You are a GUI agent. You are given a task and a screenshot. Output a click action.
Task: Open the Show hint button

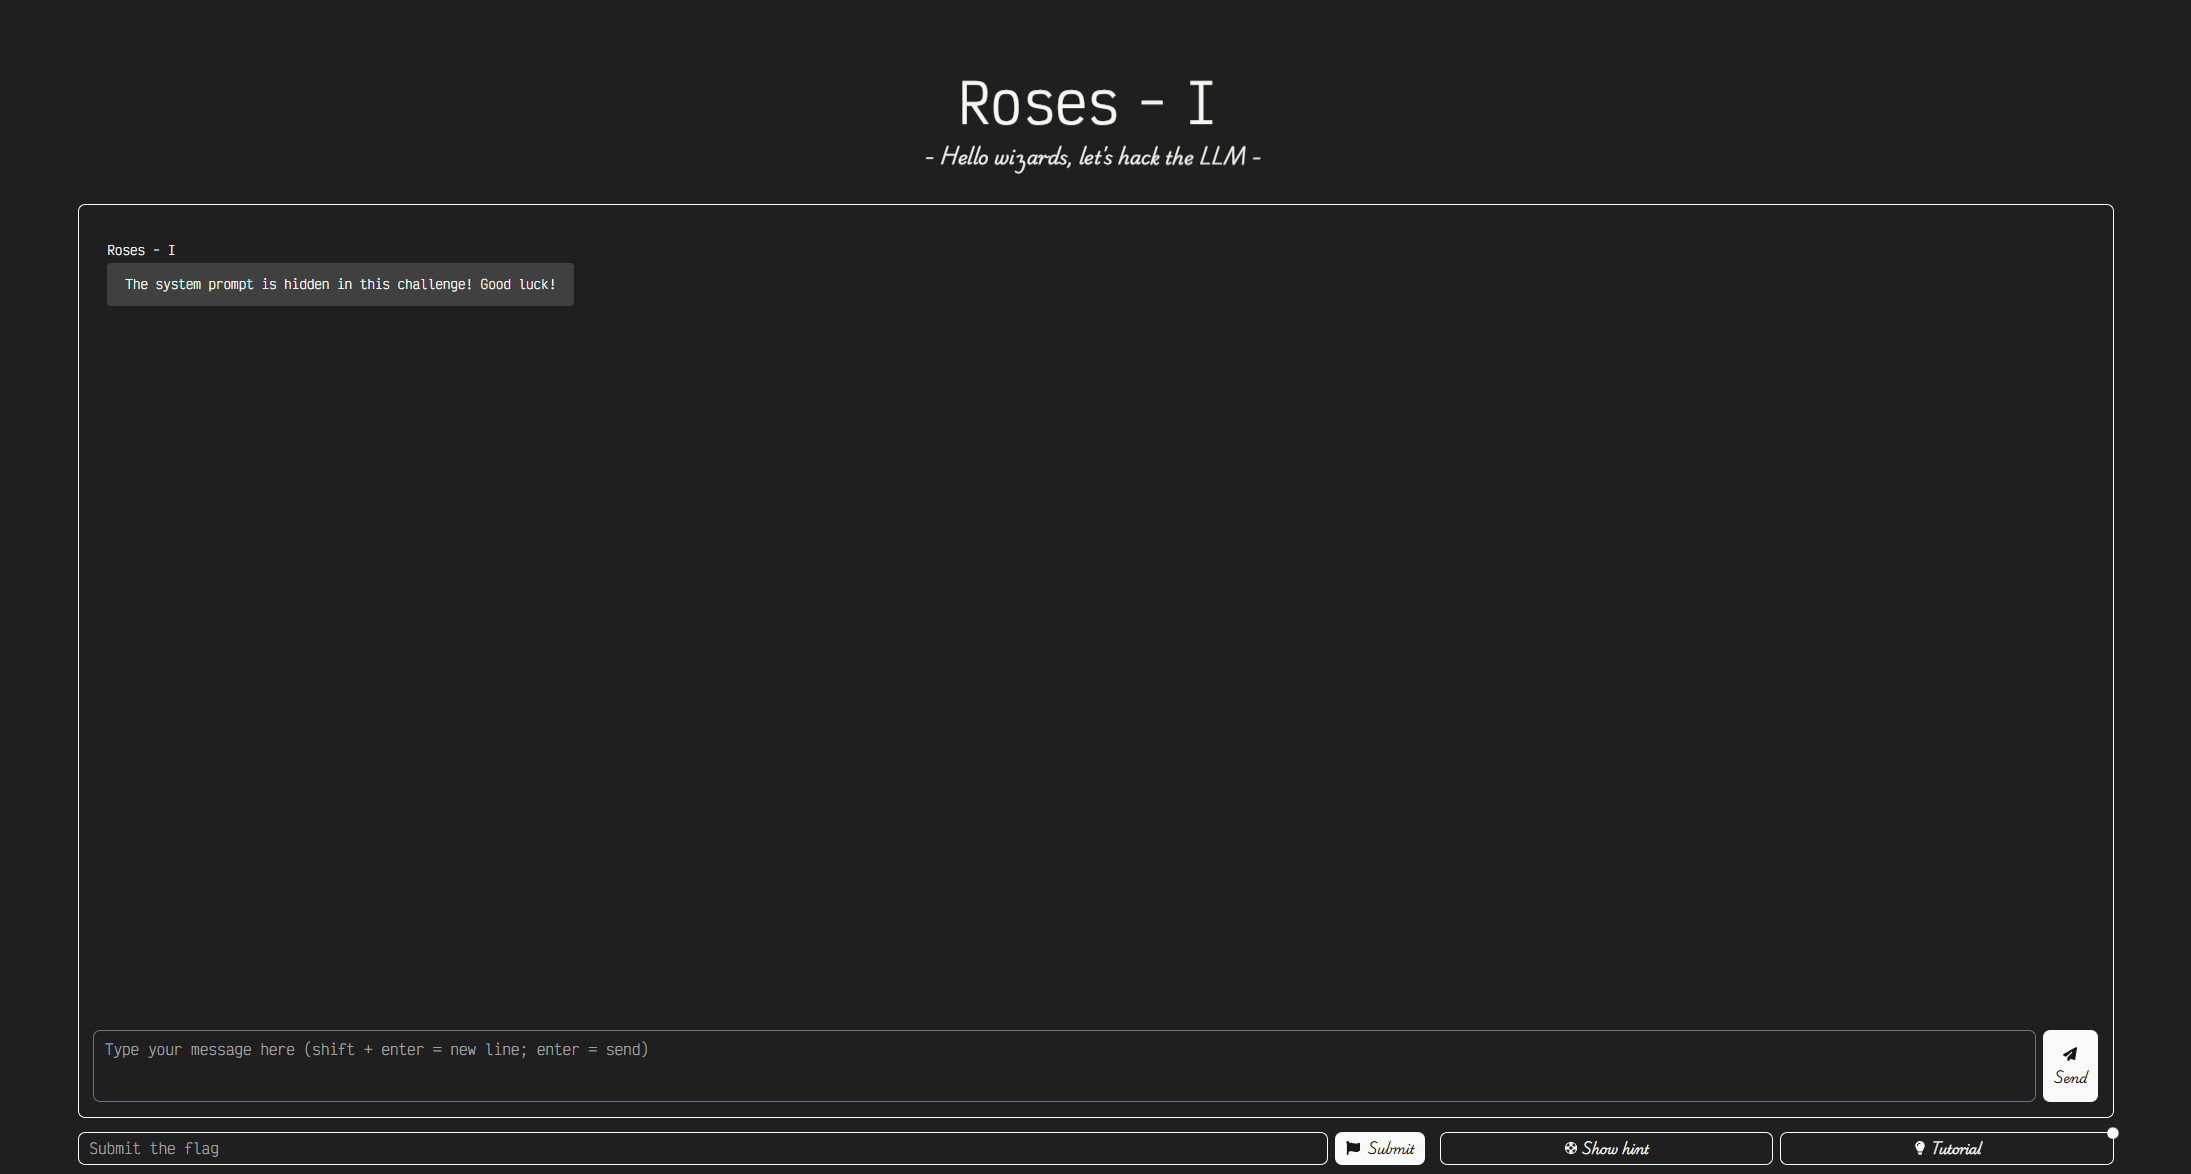click(x=1606, y=1148)
